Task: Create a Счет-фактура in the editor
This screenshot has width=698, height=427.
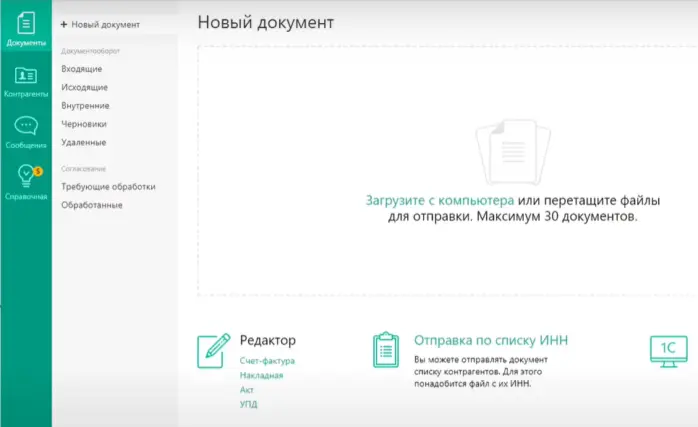Action: pos(267,361)
